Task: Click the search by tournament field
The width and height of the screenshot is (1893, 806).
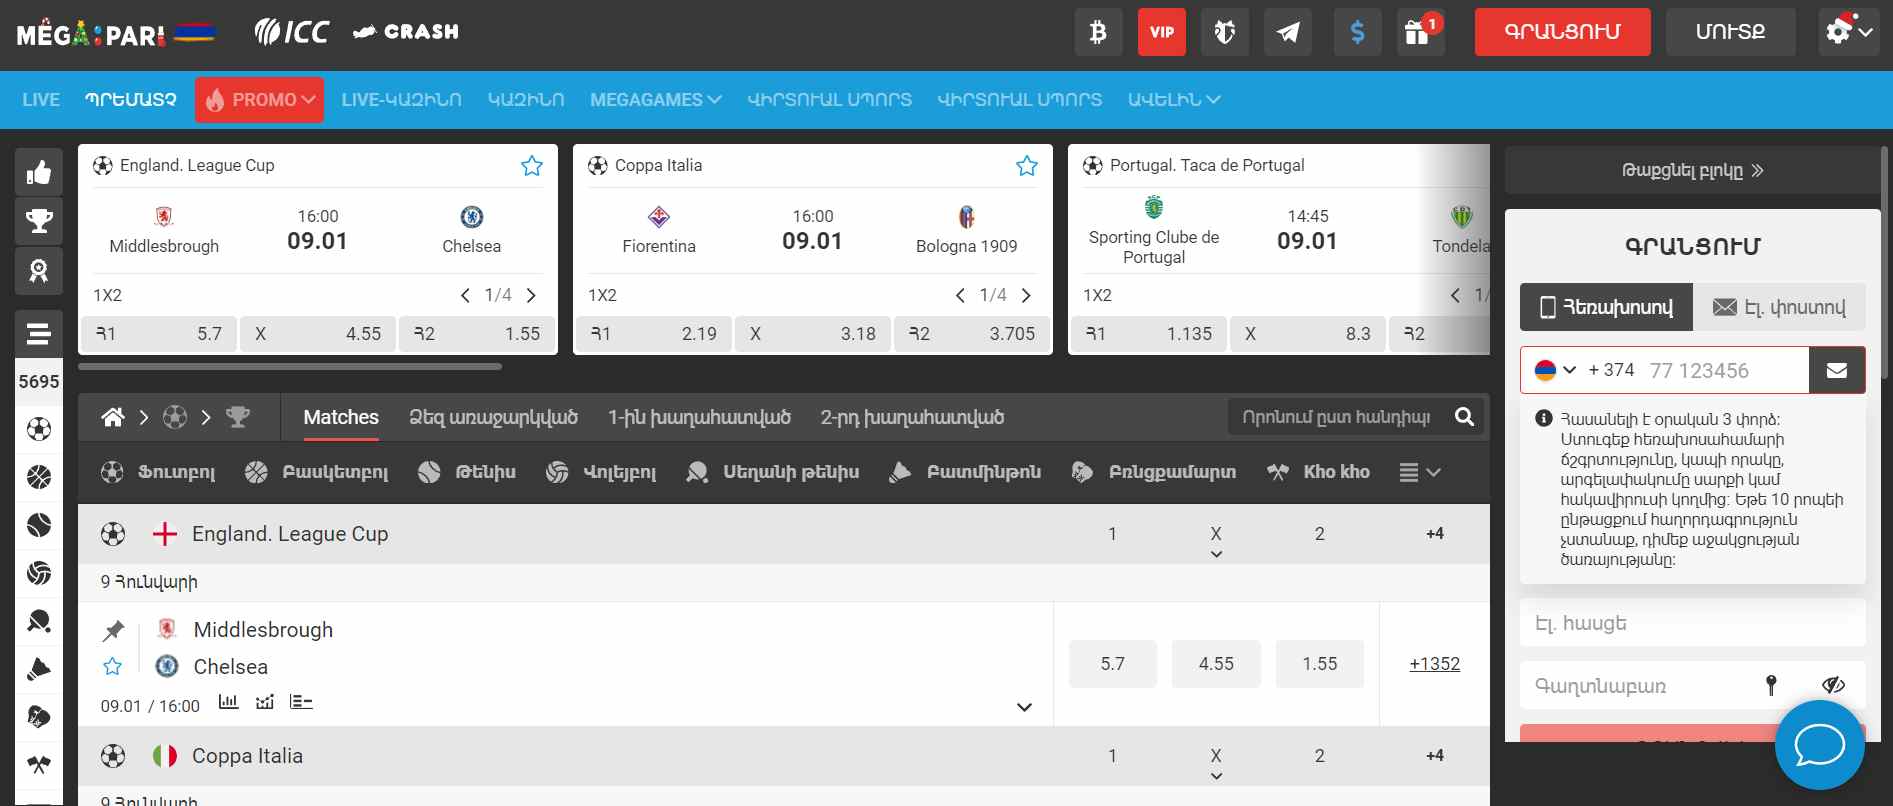Action: 1335,417
